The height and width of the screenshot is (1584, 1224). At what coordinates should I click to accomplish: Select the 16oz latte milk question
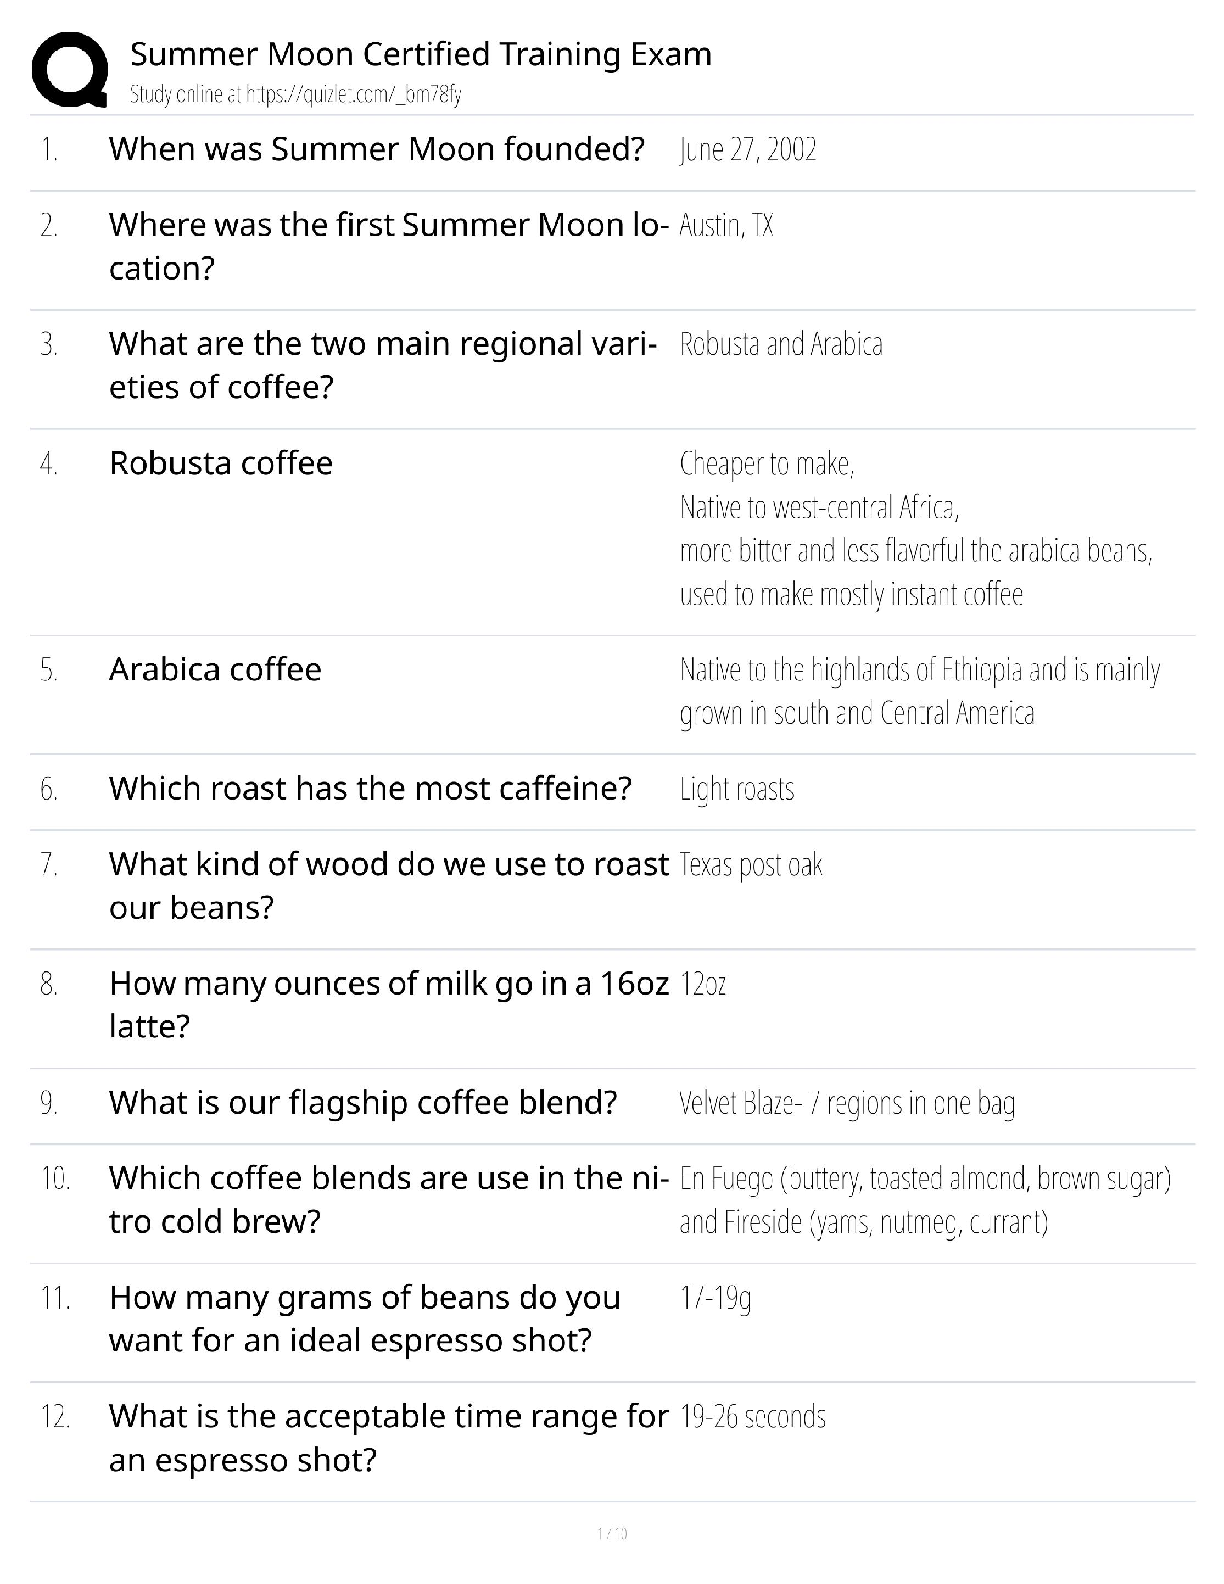click(388, 1004)
